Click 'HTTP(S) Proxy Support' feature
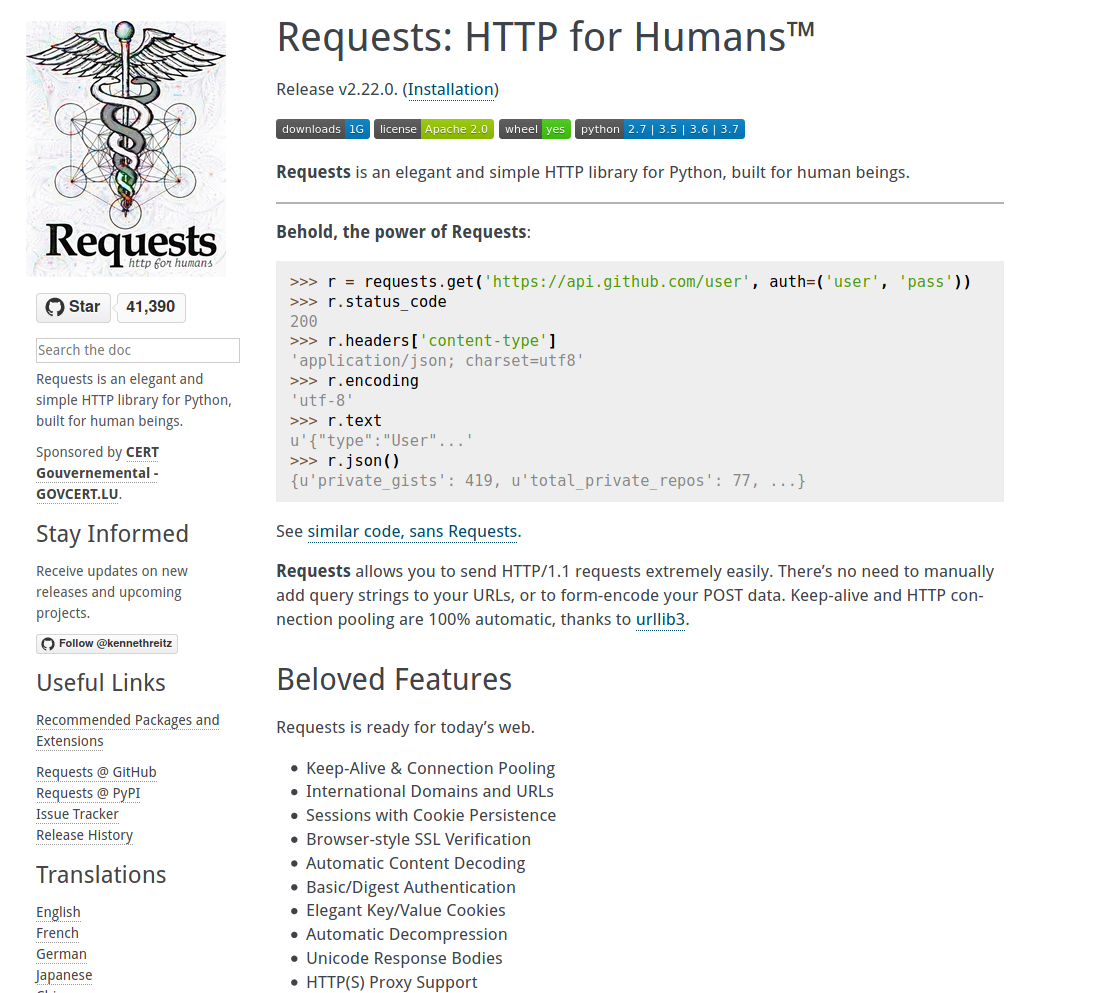Screen dimensions: 1100x993 point(391,982)
